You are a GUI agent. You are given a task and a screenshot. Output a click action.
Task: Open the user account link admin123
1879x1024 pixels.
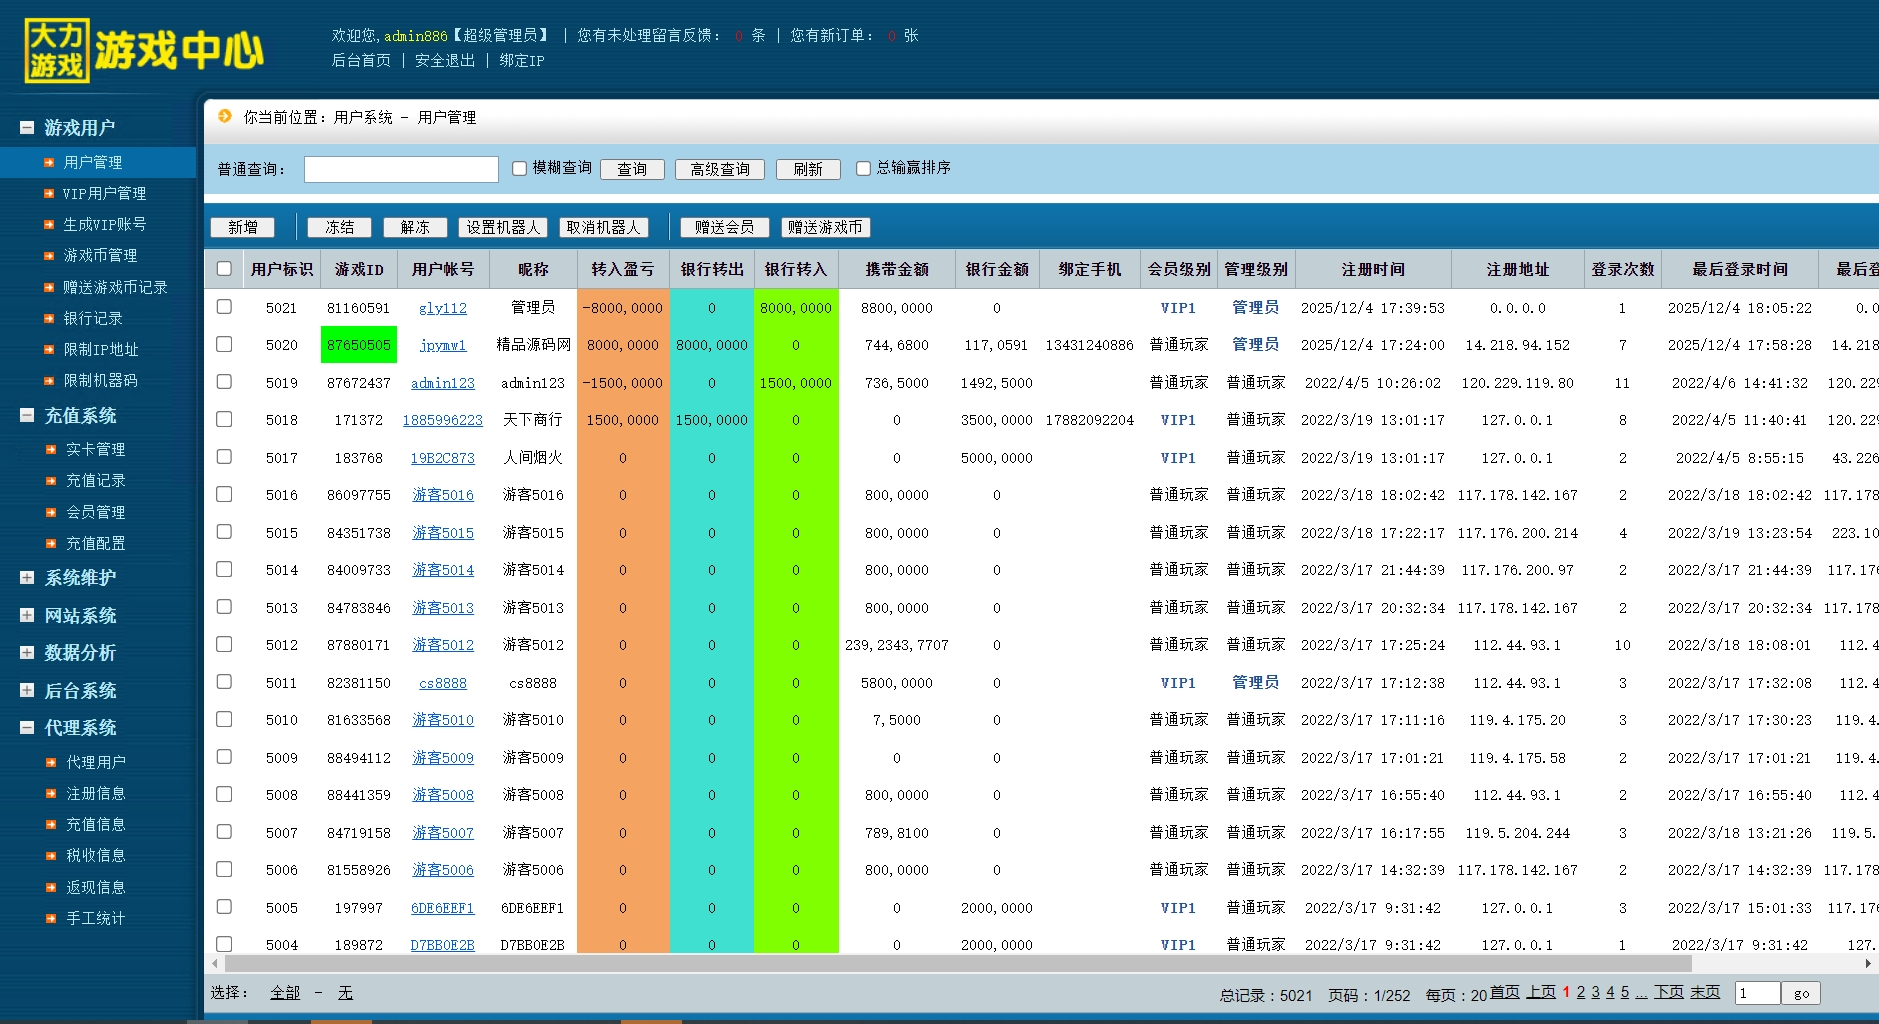point(442,383)
